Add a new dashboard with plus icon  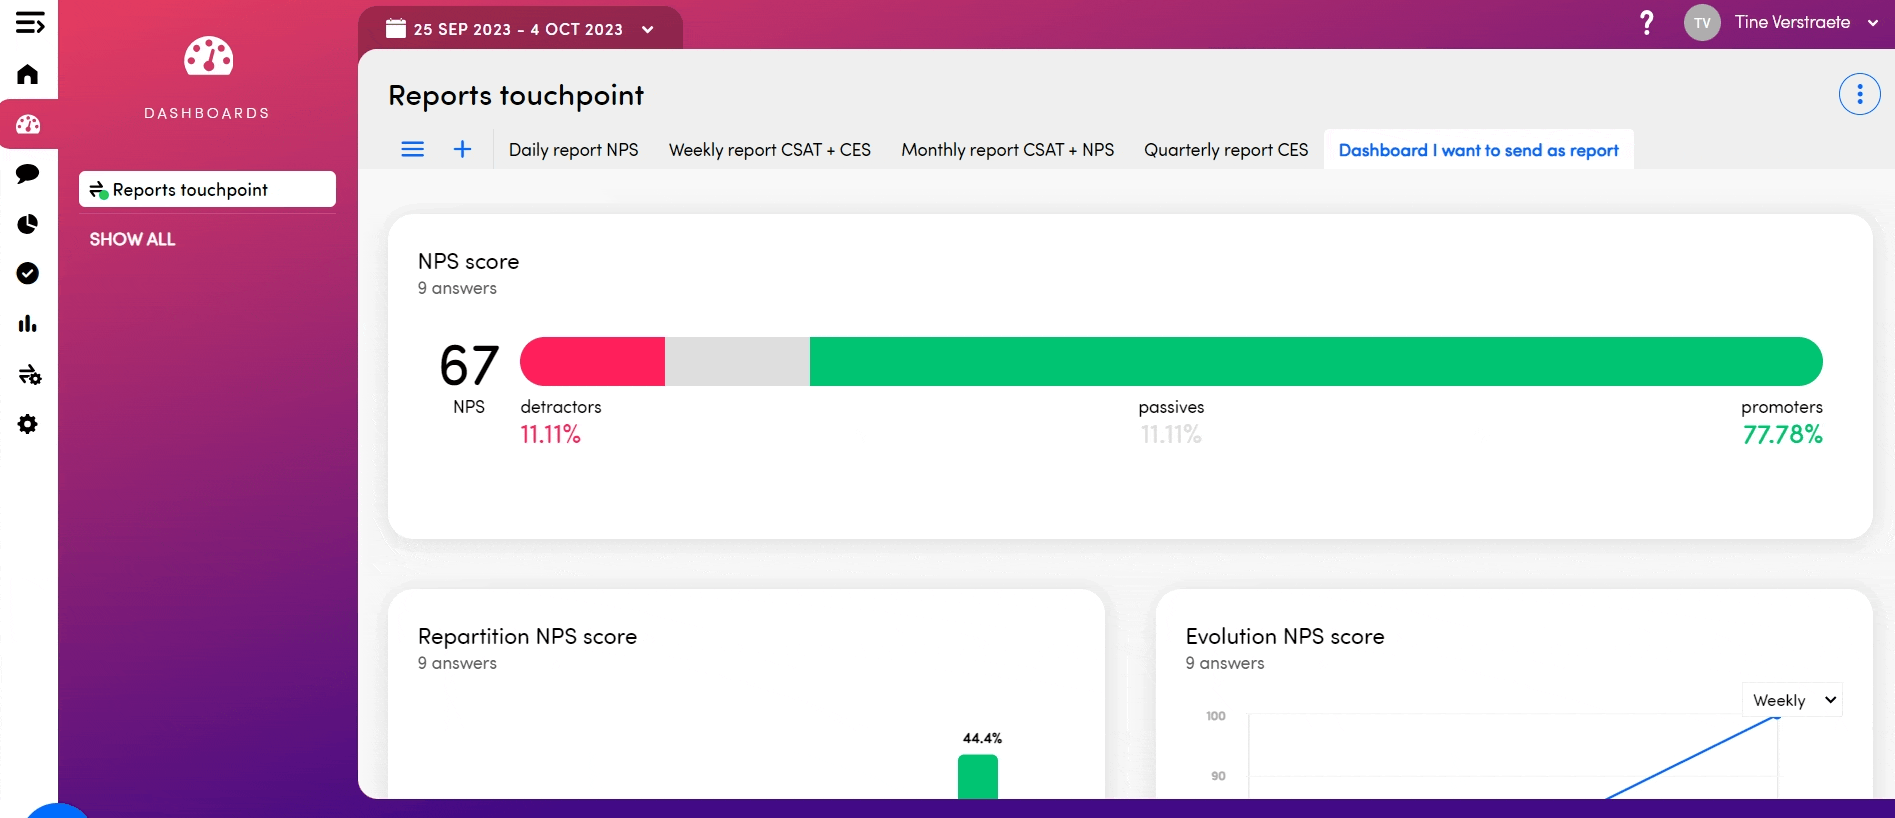coord(462,150)
